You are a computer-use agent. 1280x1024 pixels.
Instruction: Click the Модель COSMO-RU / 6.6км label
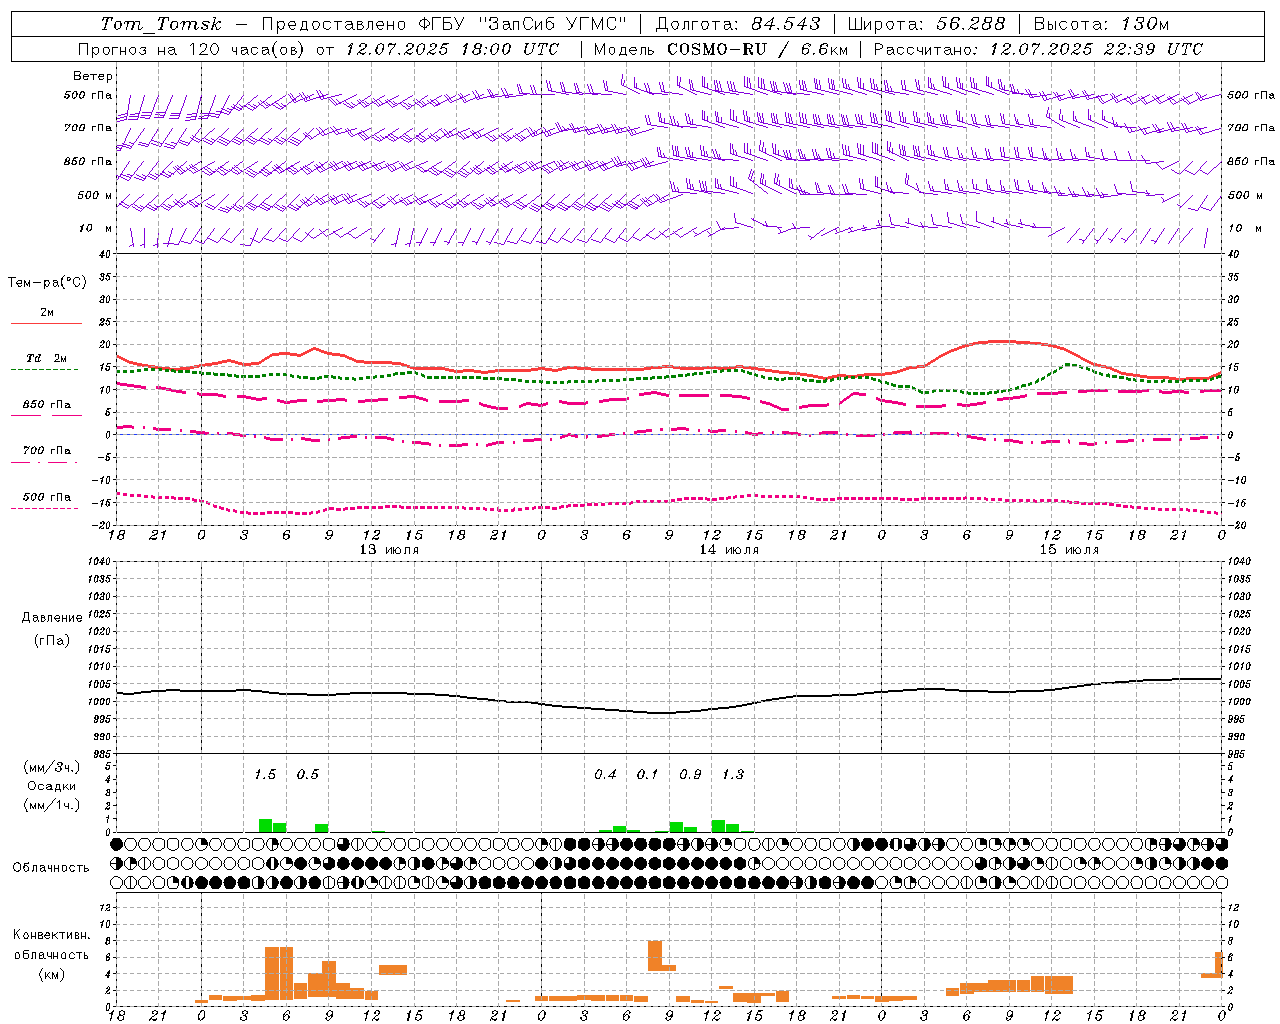point(721,49)
